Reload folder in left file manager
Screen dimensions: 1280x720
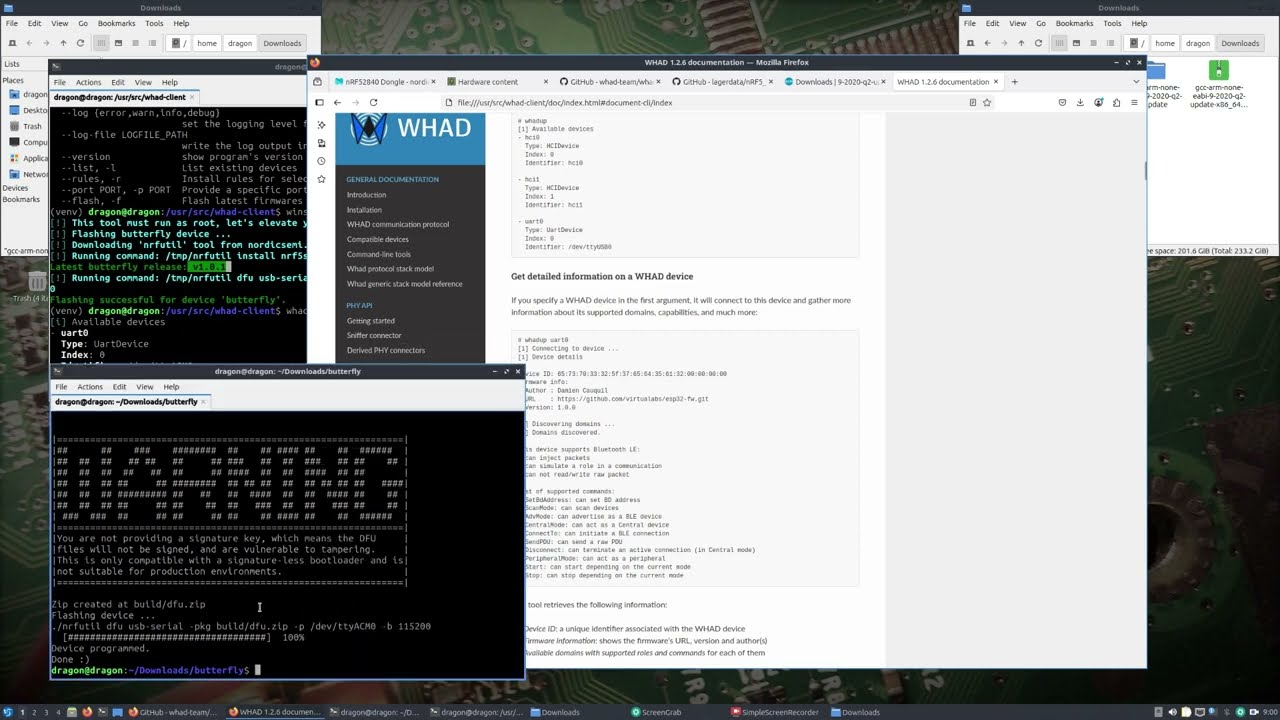point(81,43)
